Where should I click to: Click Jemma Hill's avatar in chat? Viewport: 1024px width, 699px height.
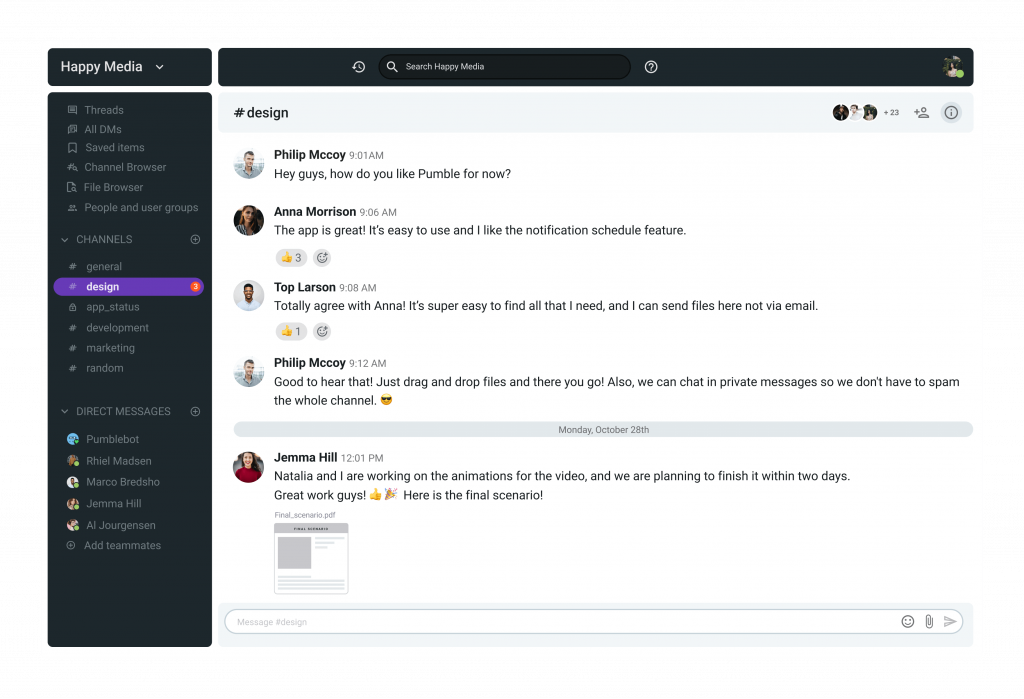pos(249,466)
